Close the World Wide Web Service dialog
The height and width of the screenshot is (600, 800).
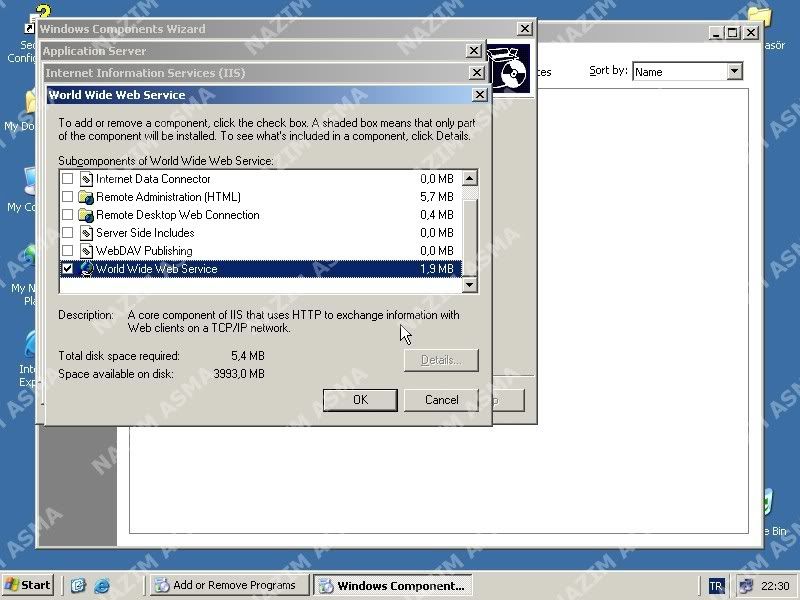click(x=480, y=95)
